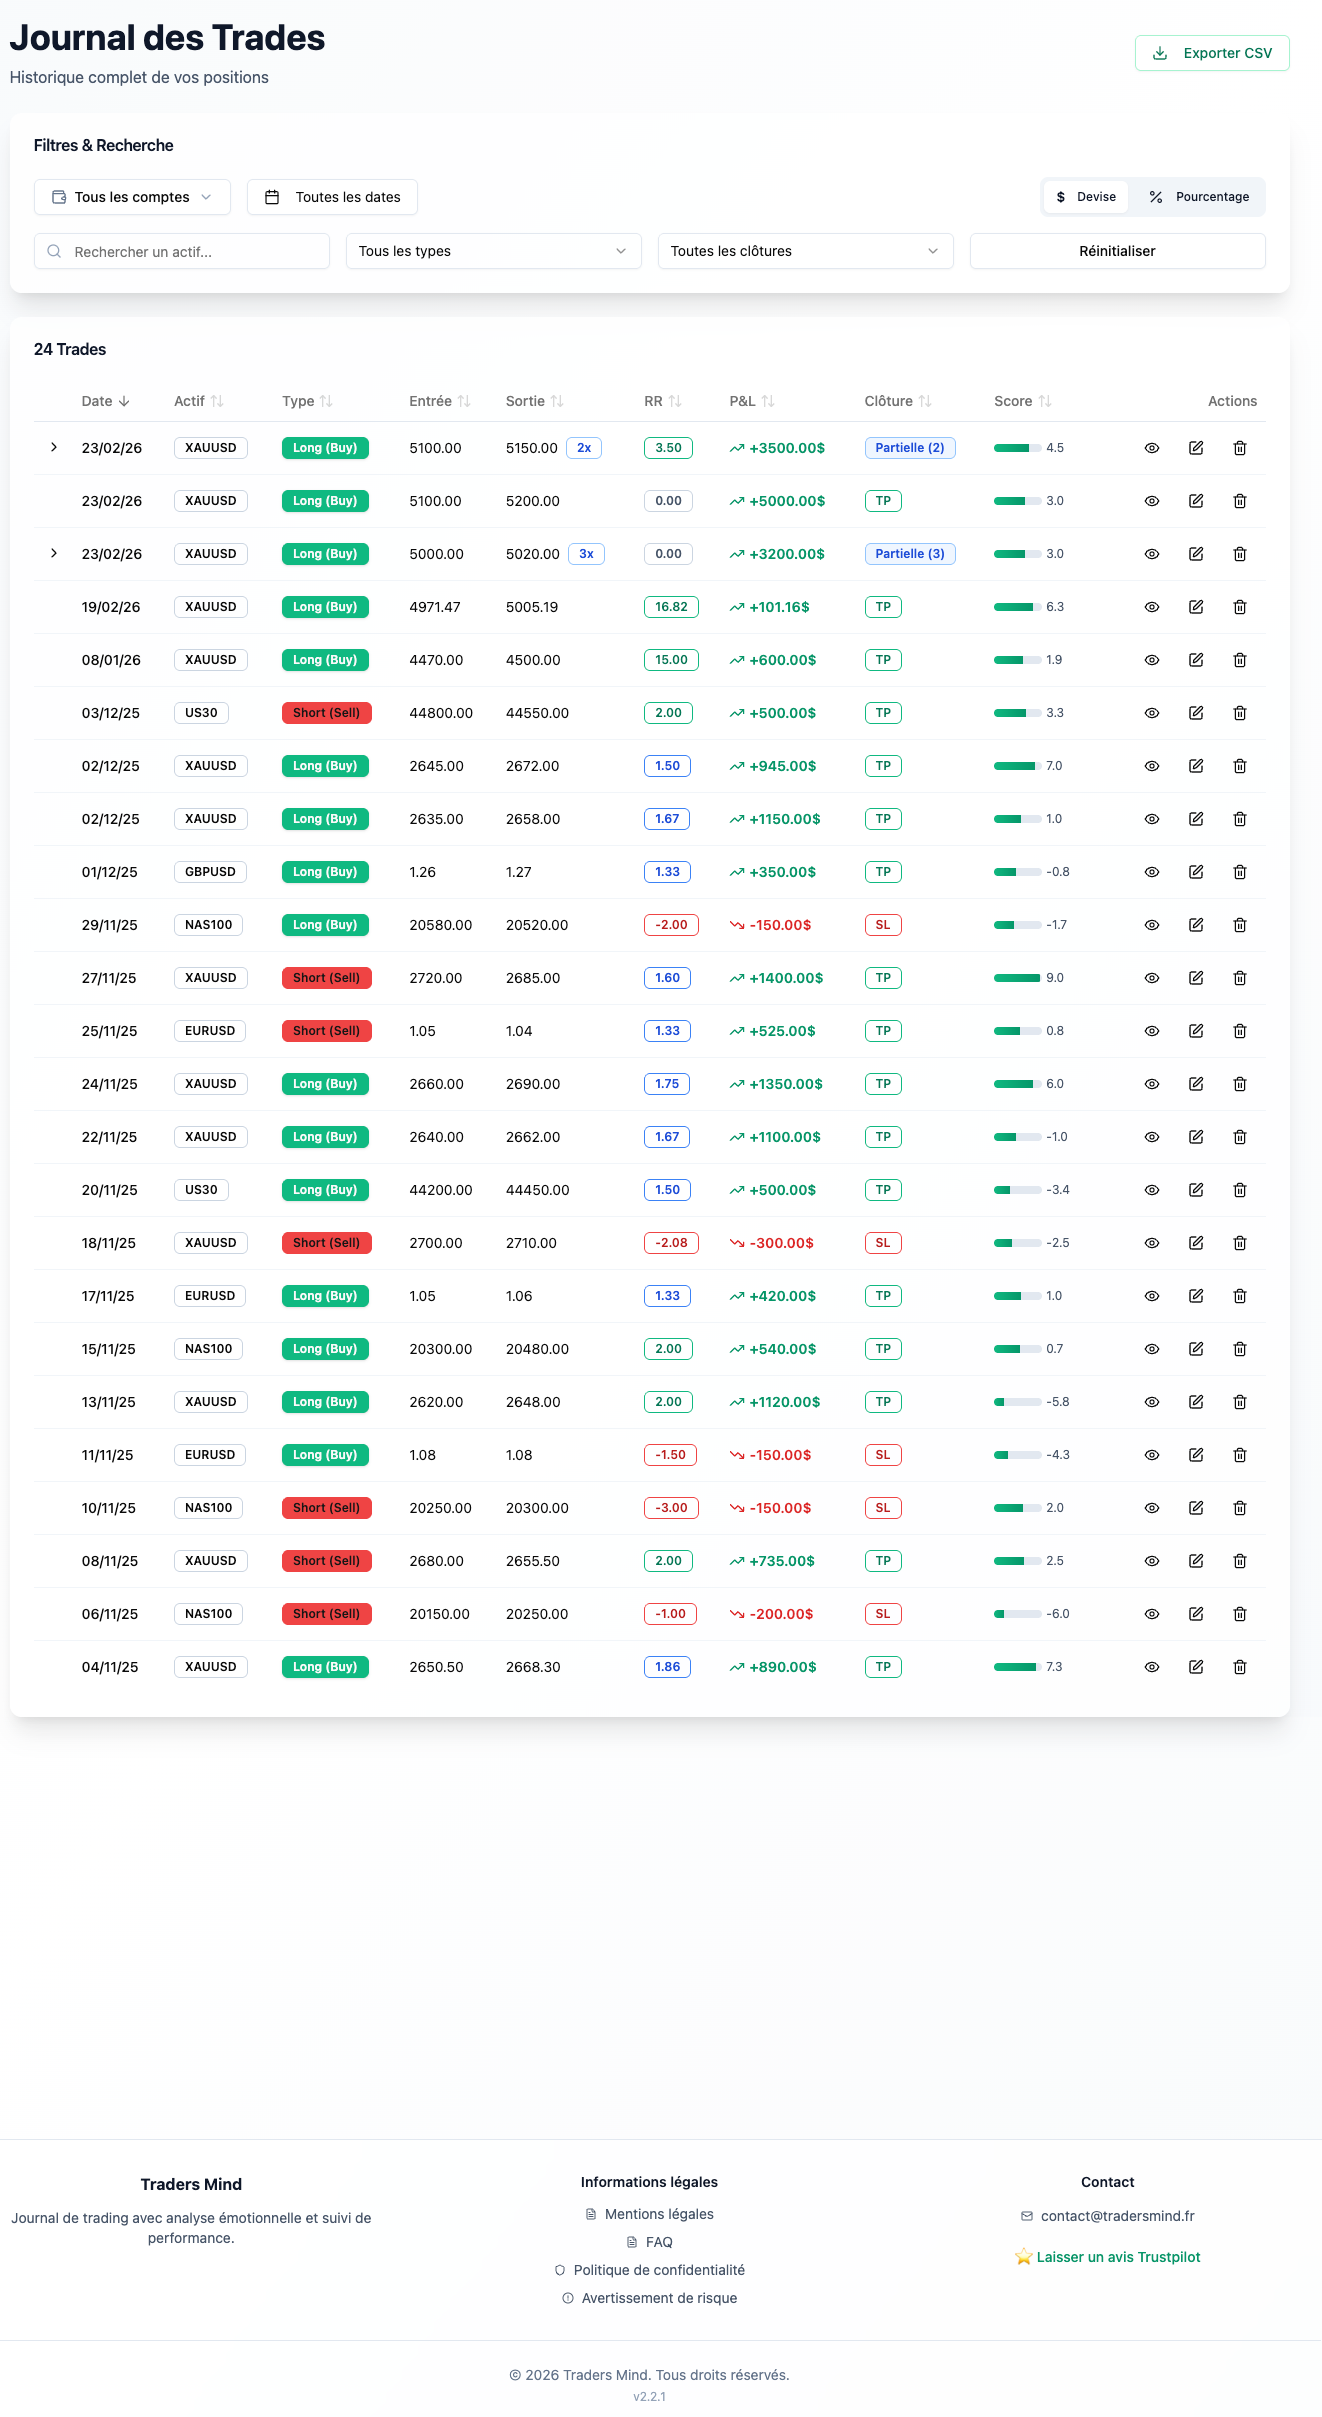Expand the 5100.00 entry partial trade row
Image resolution: width=1322 pixels, height=2417 pixels.
(54, 447)
